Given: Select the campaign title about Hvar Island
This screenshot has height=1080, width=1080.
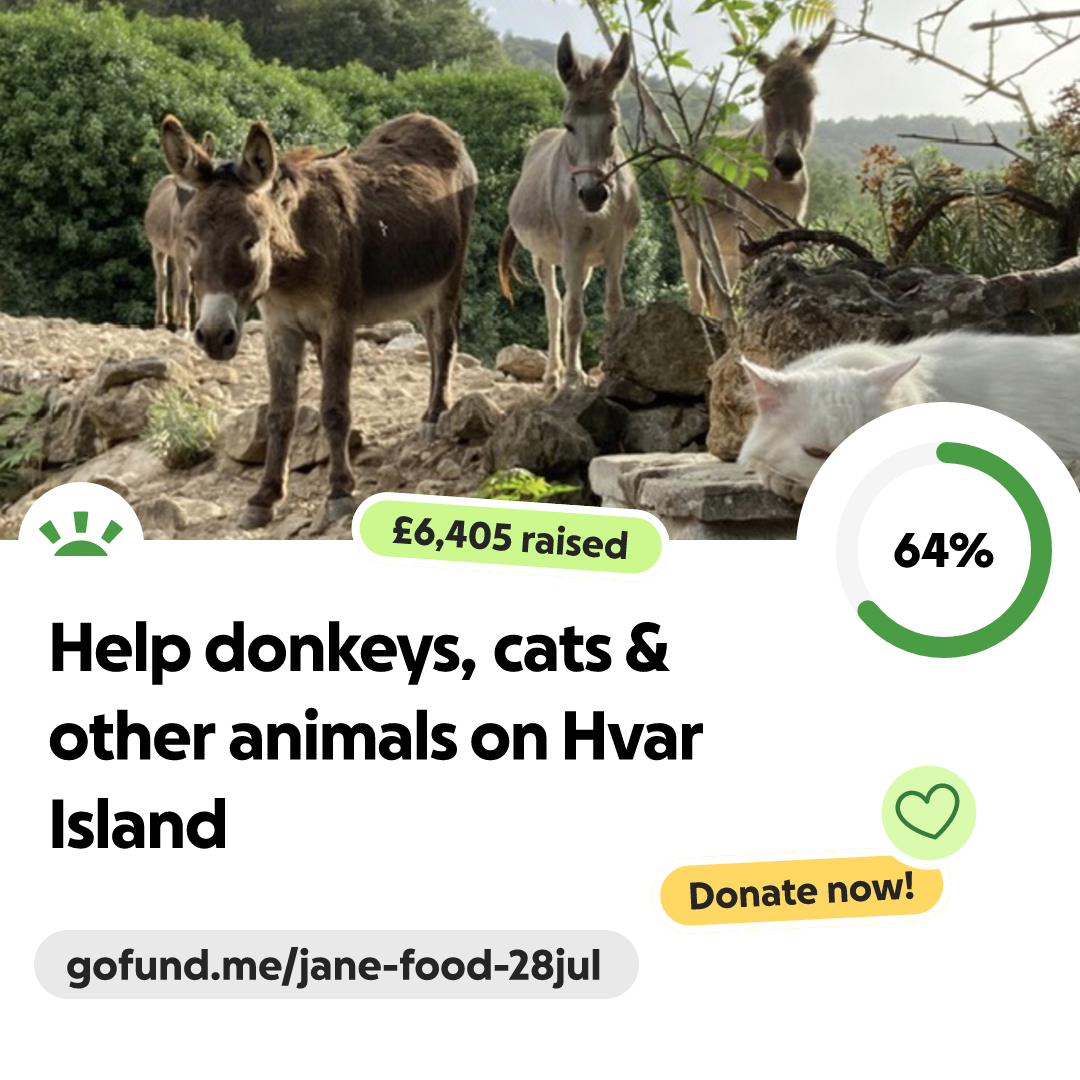Looking at the screenshot, I should pyautogui.click(x=376, y=735).
